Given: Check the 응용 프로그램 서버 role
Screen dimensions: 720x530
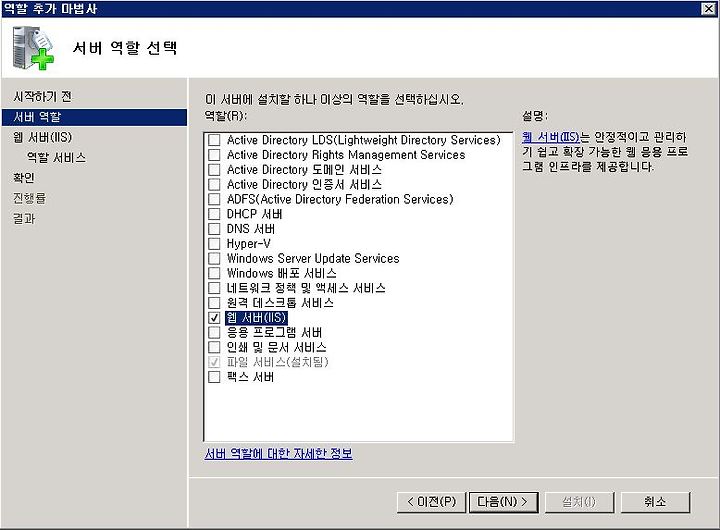Looking at the screenshot, I should pos(214,332).
